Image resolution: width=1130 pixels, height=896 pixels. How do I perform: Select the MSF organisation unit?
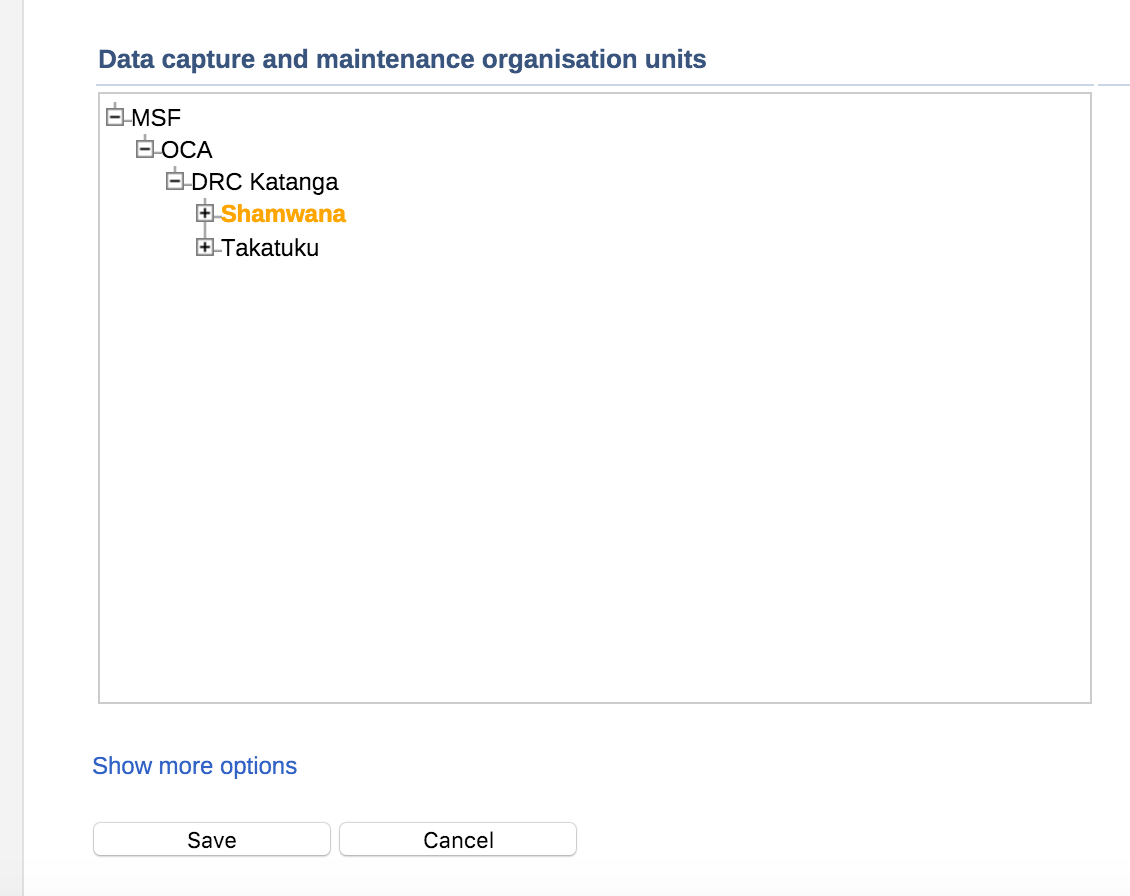pyautogui.click(x=157, y=118)
